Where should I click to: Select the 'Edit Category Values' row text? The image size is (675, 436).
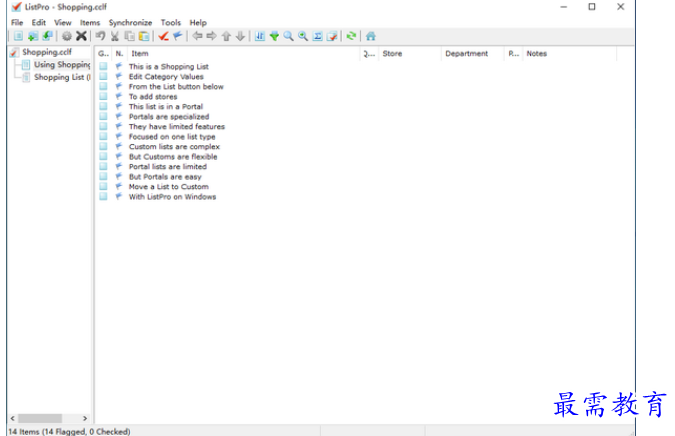click(166, 76)
